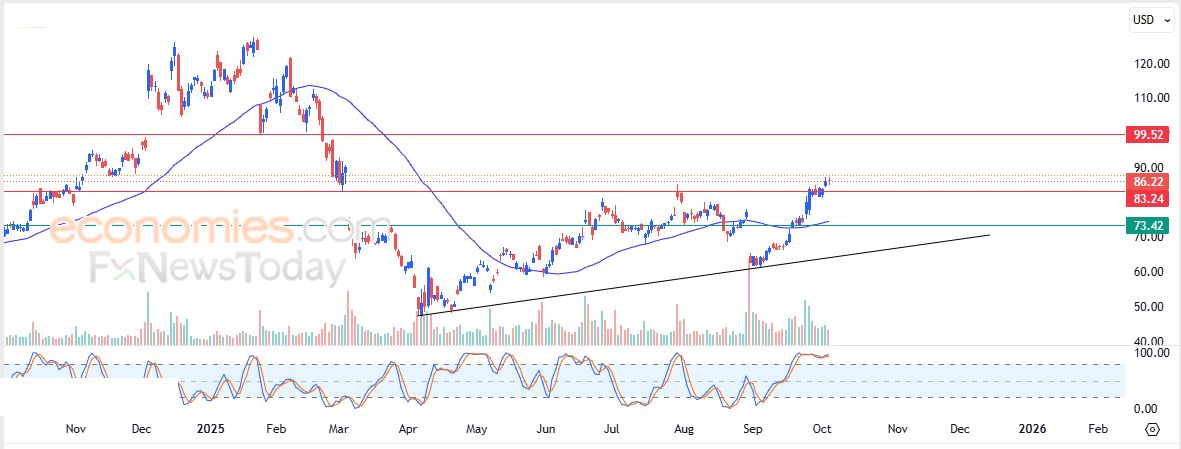Select the Apr label on time axis
The height and width of the screenshot is (449, 1181).
point(408,429)
